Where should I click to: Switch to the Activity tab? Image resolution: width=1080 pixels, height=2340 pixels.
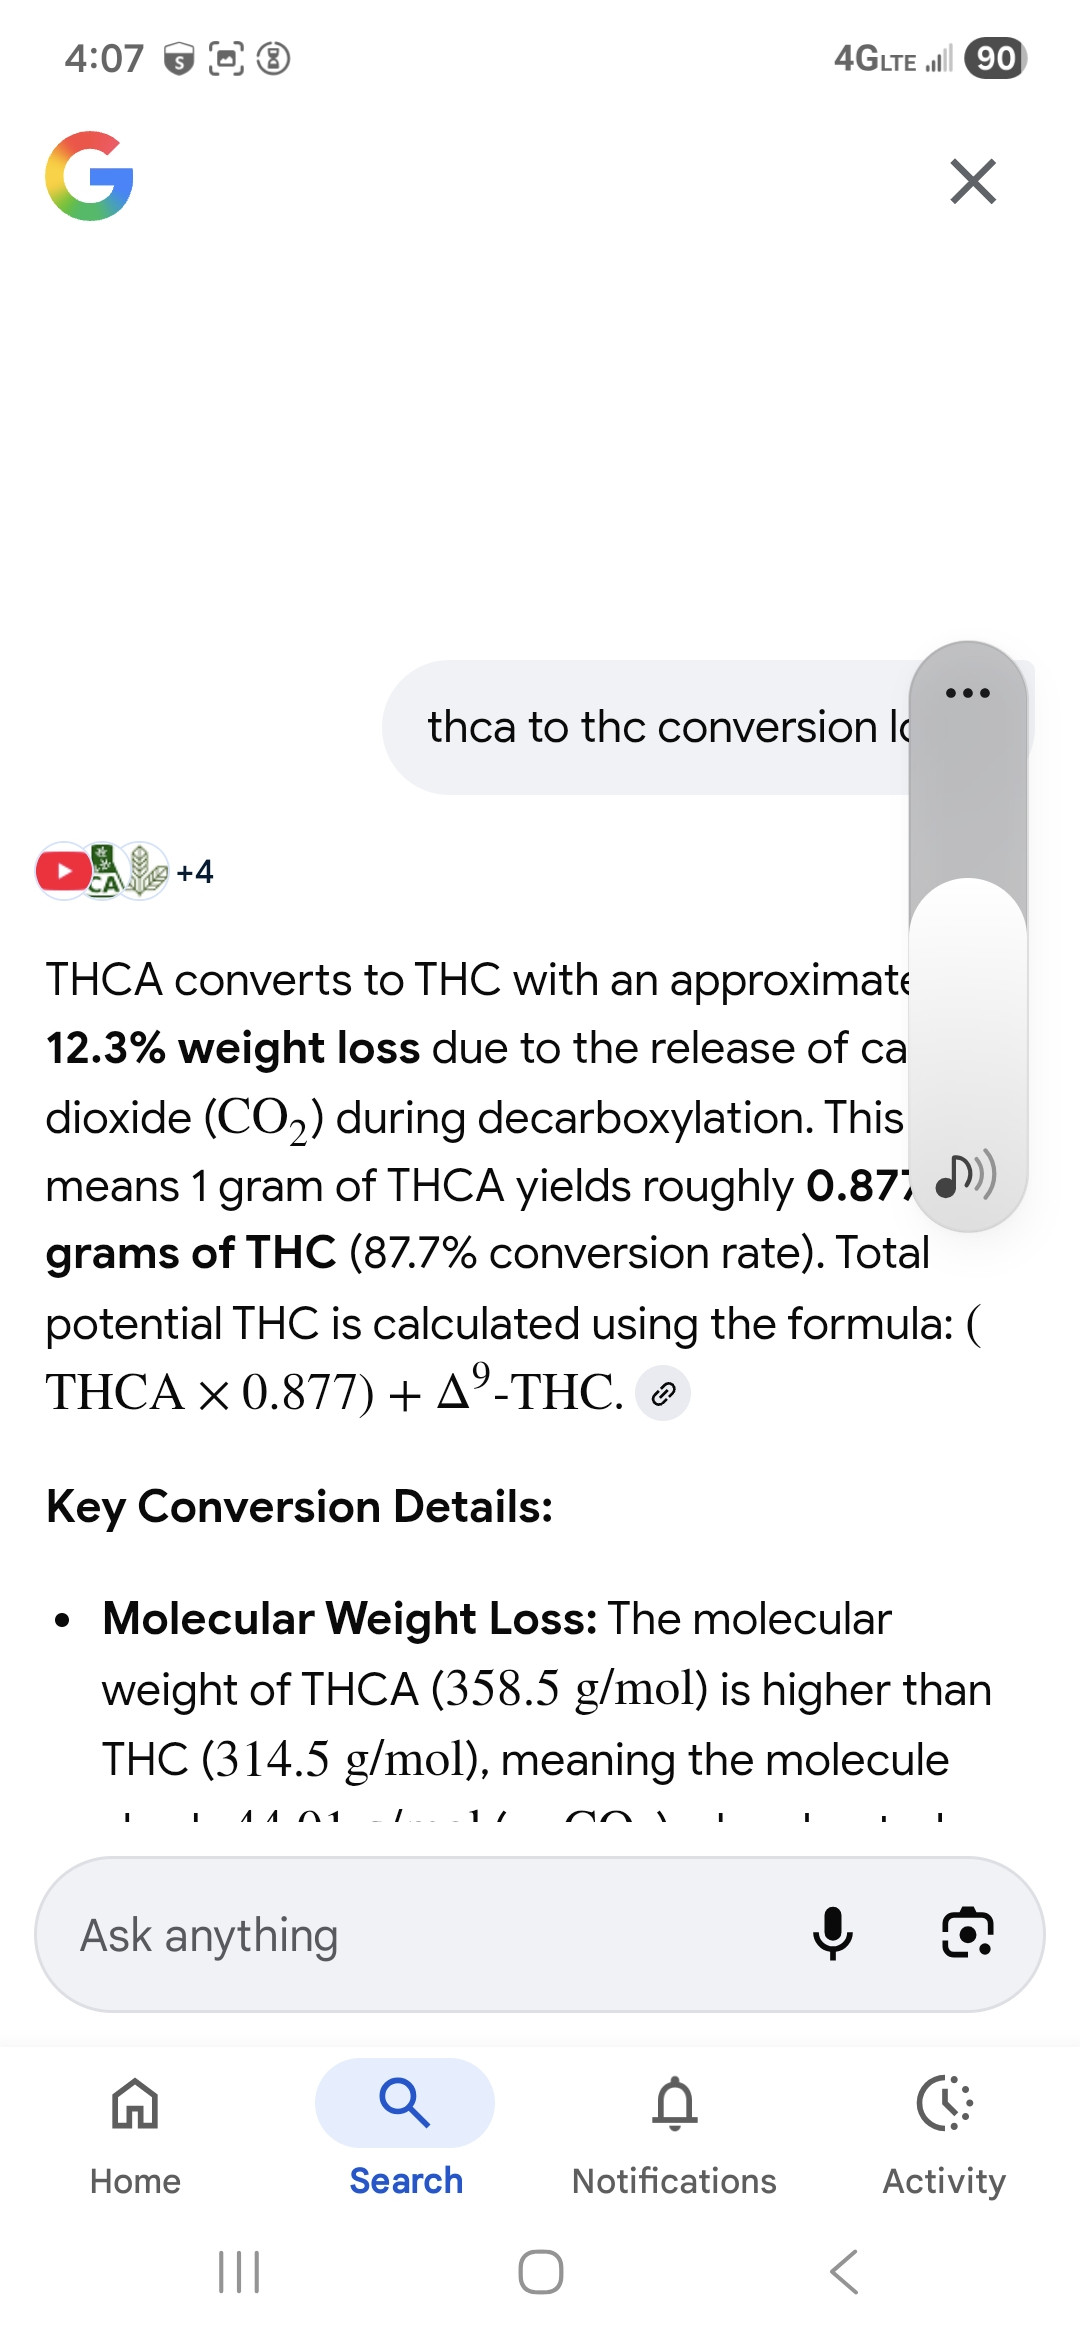[x=944, y=2127]
